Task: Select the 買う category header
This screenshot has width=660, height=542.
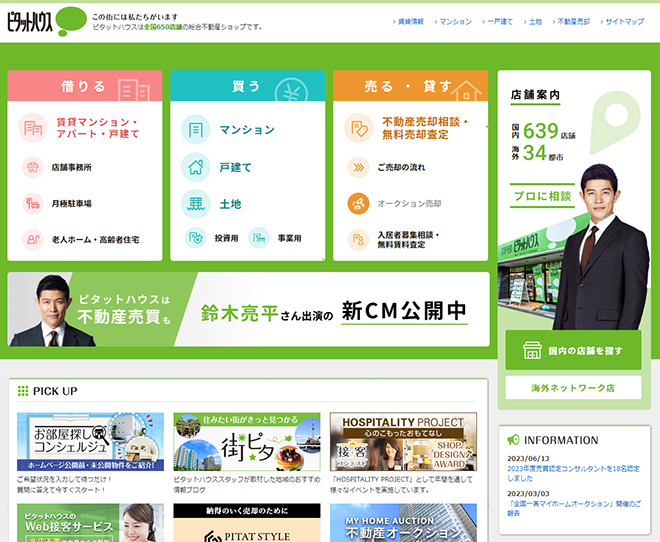Action: pos(248,86)
